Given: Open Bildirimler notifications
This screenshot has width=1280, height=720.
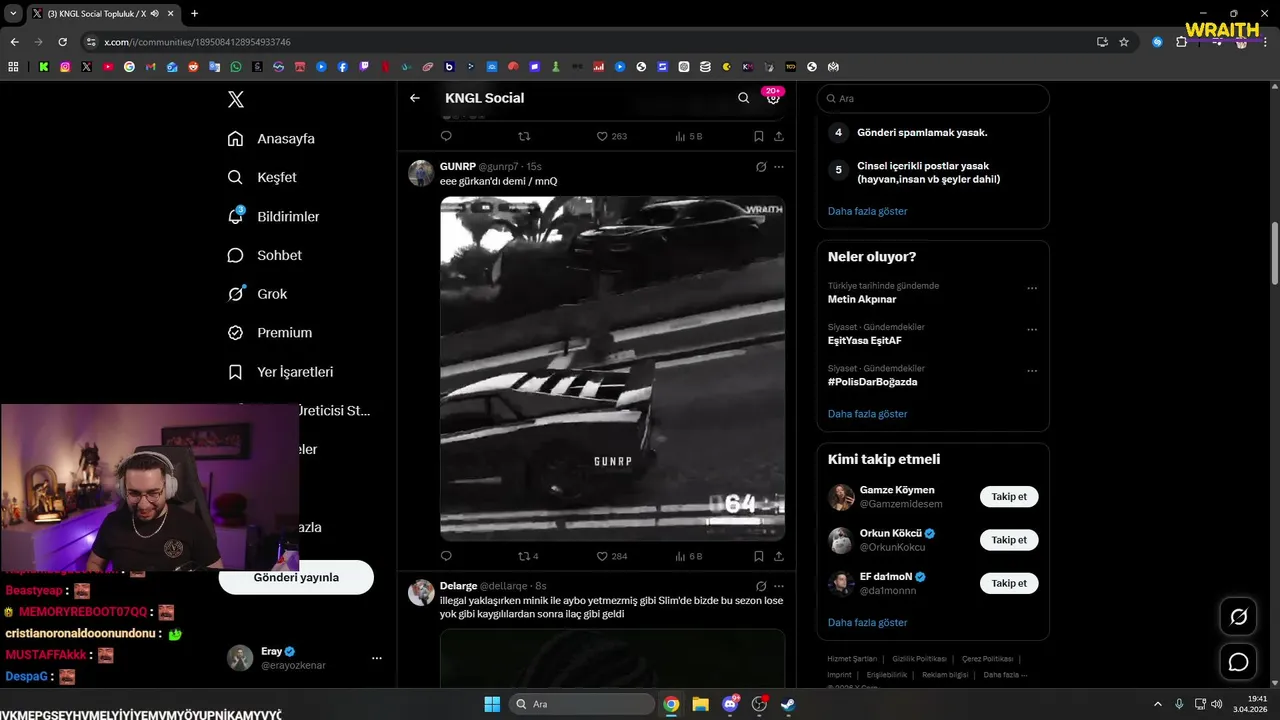Looking at the screenshot, I should pyautogui.click(x=273, y=216).
